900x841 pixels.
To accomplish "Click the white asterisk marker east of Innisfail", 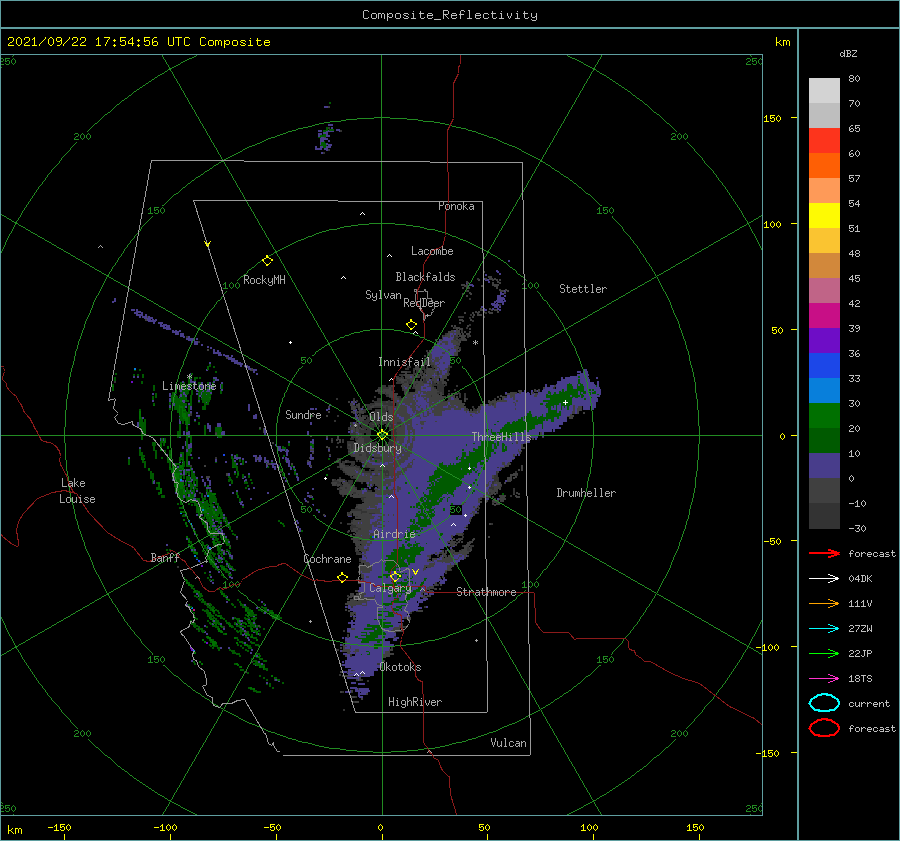I will 475,343.
